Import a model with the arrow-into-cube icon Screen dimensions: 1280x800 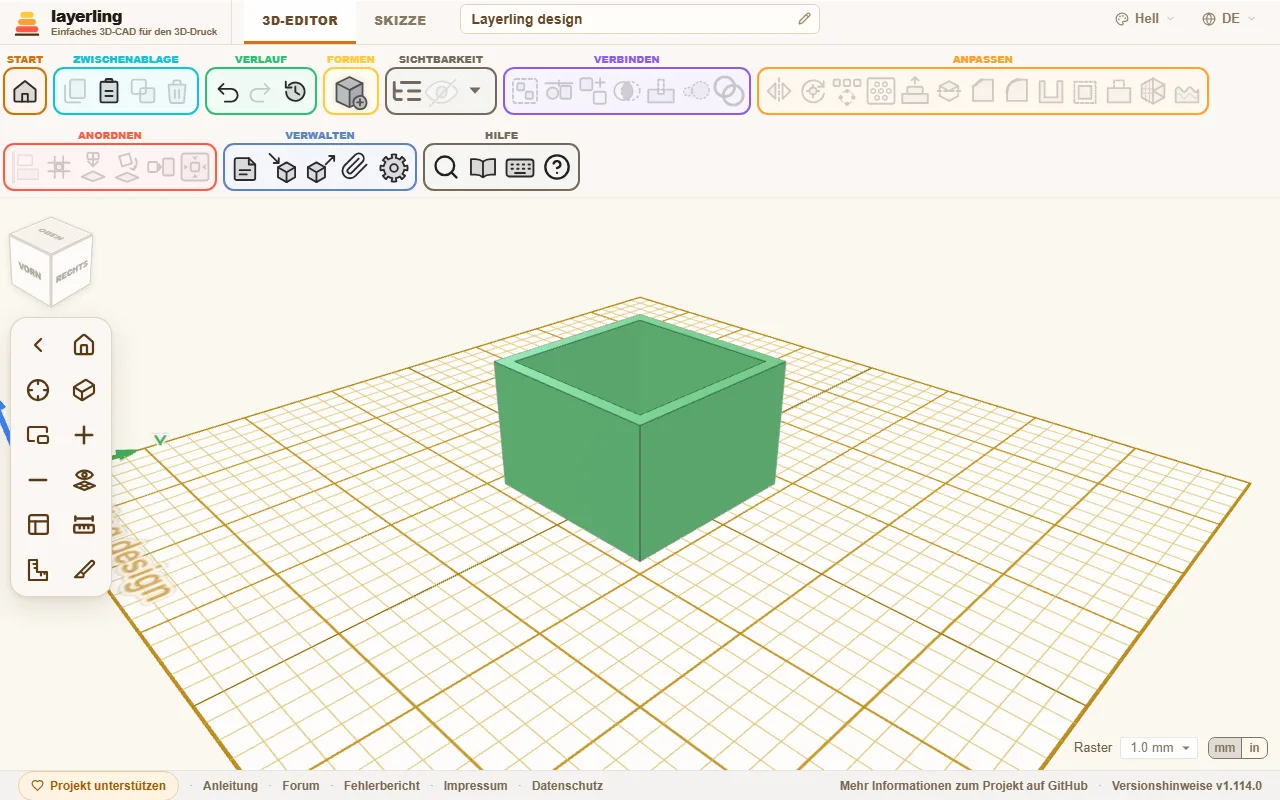coord(283,168)
